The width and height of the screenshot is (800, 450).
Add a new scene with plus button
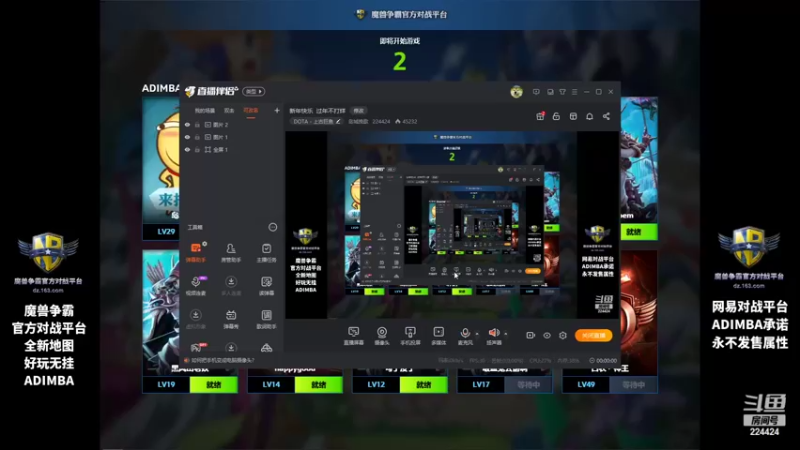[x=277, y=110]
